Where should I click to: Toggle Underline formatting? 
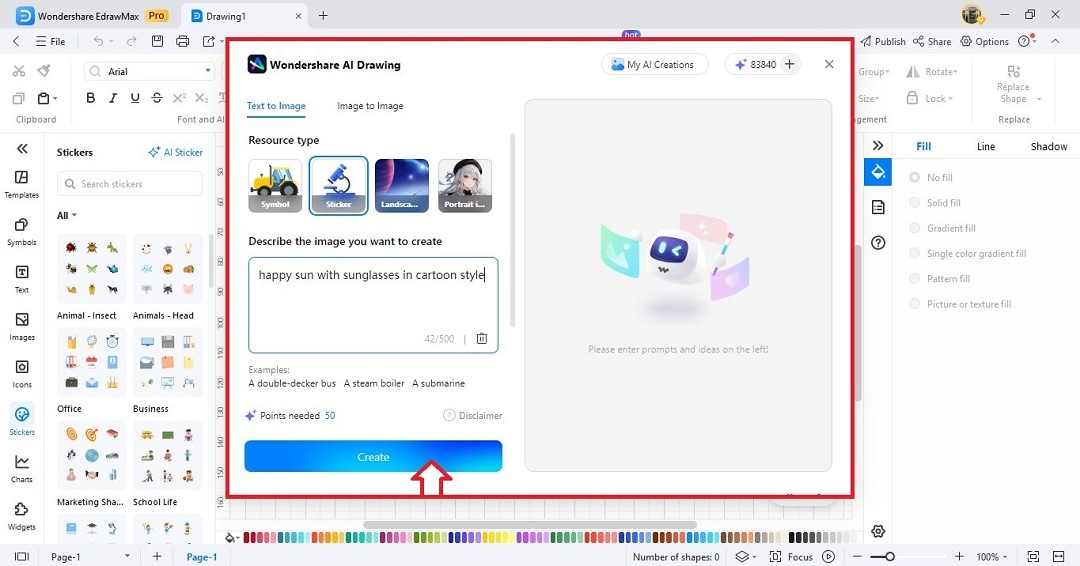coord(135,98)
